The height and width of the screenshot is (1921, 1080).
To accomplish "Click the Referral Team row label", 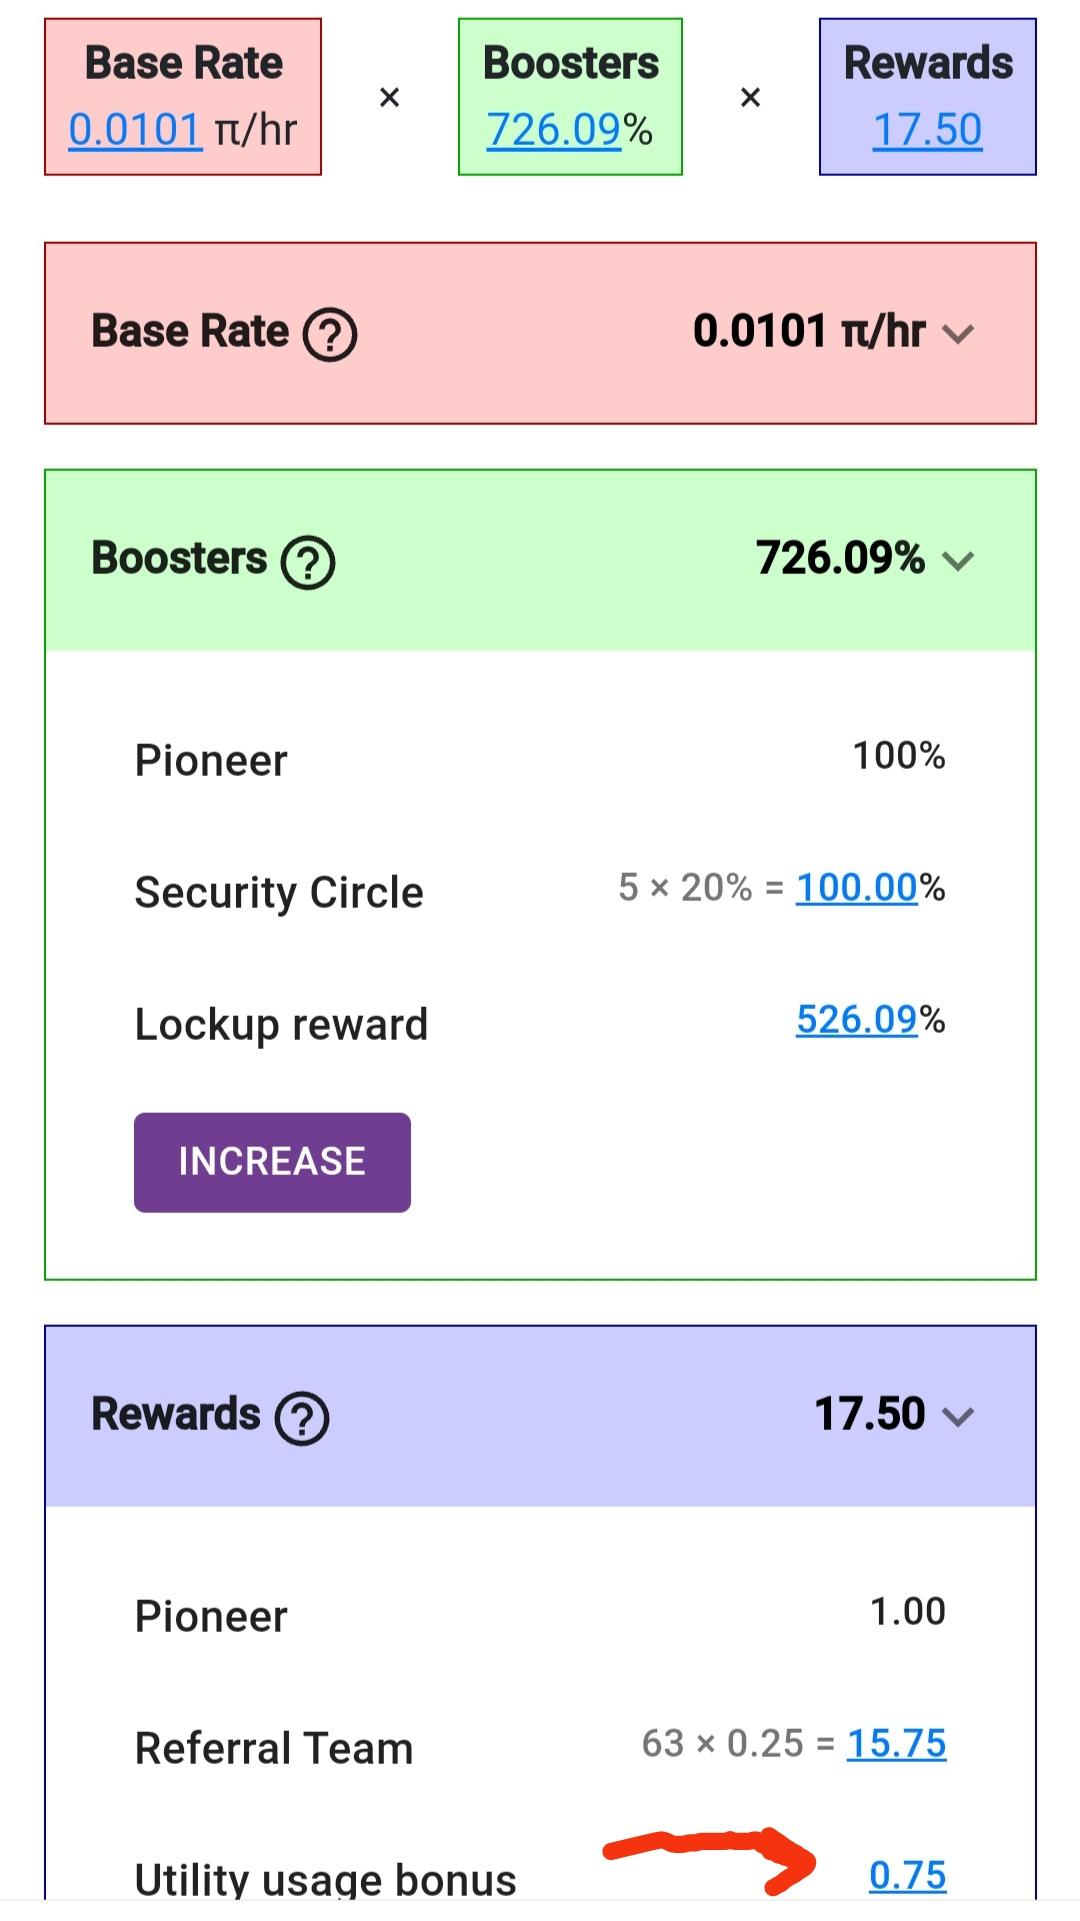I will [x=274, y=1748].
